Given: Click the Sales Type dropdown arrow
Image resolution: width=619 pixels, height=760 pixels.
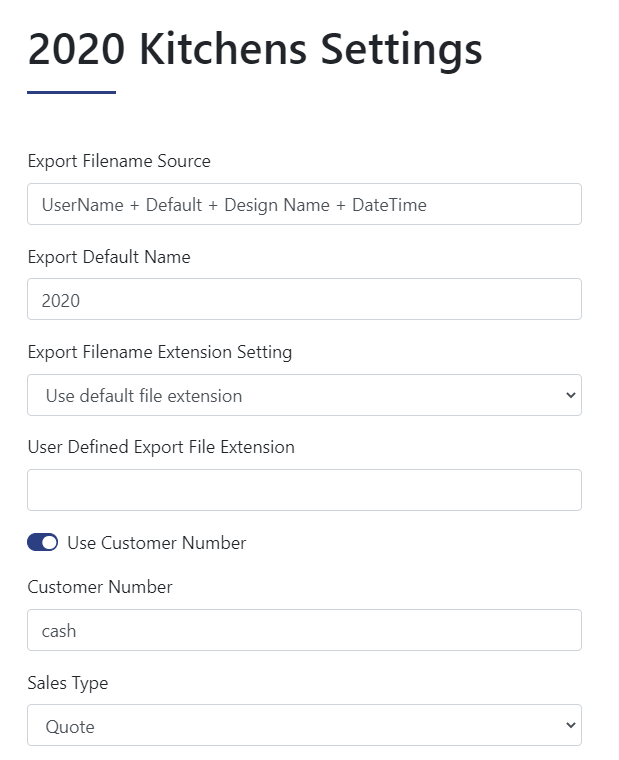Looking at the screenshot, I should click(x=570, y=725).
